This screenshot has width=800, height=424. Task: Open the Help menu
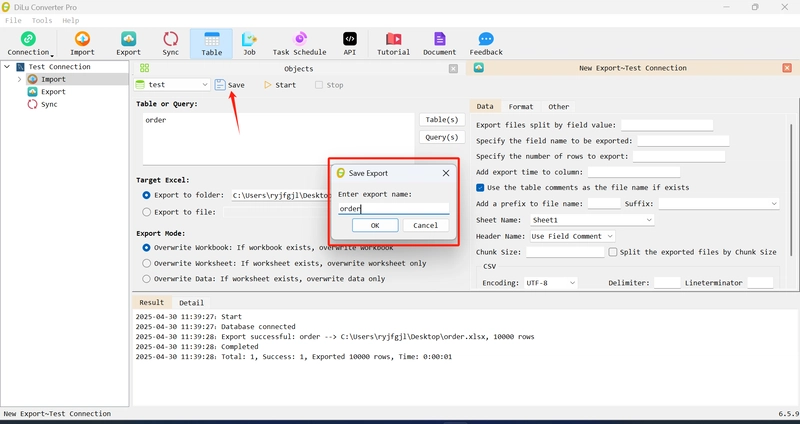[x=70, y=20]
